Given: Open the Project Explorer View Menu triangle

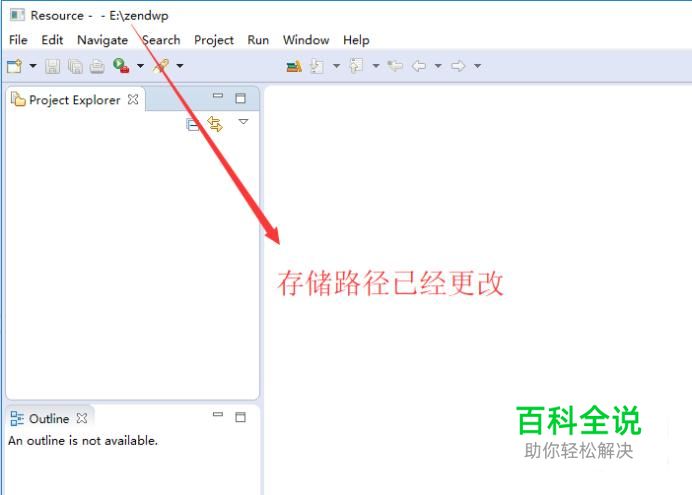Looking at the screenshot, I should (243, 121).
